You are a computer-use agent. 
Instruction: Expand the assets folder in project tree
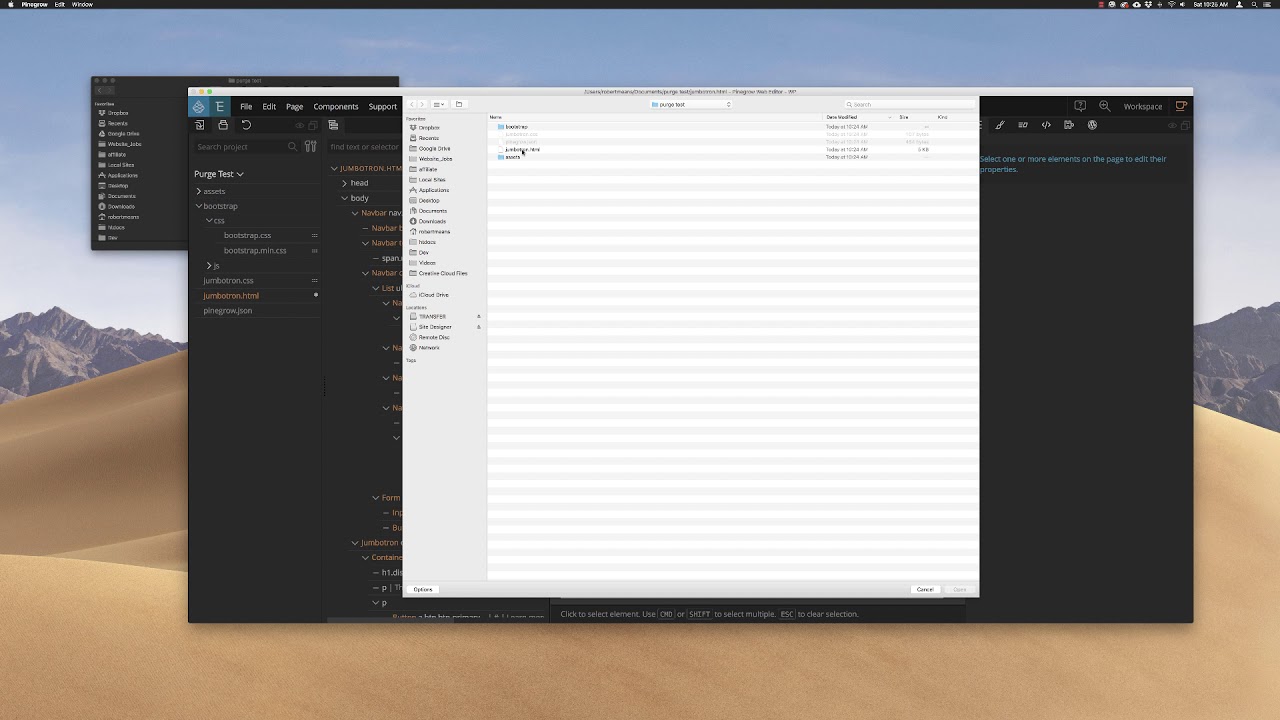[199, 191]
